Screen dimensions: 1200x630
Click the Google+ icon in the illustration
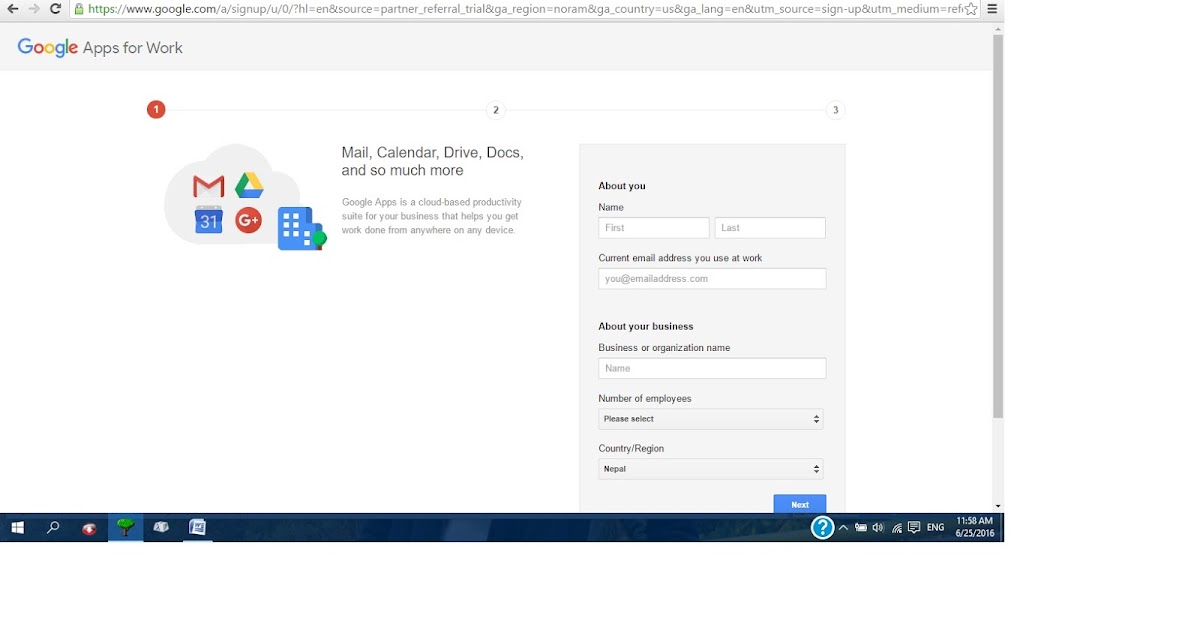pyautogui.click(x=248, y=219)
